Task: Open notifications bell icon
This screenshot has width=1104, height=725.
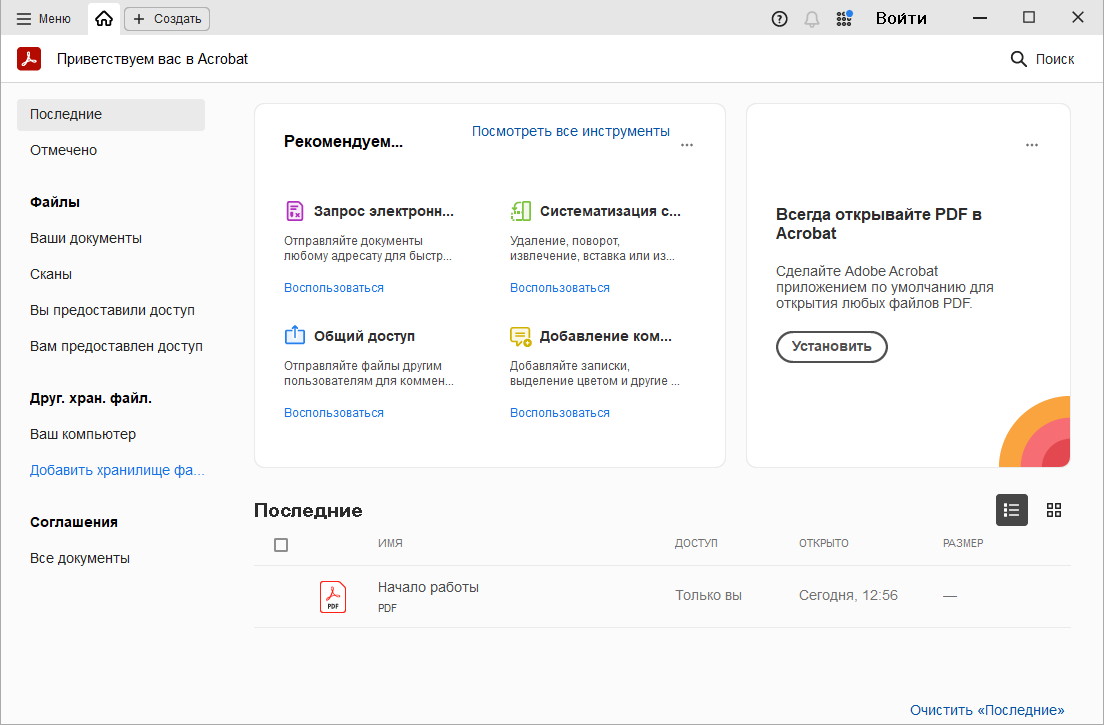Action: pos(812,19)
